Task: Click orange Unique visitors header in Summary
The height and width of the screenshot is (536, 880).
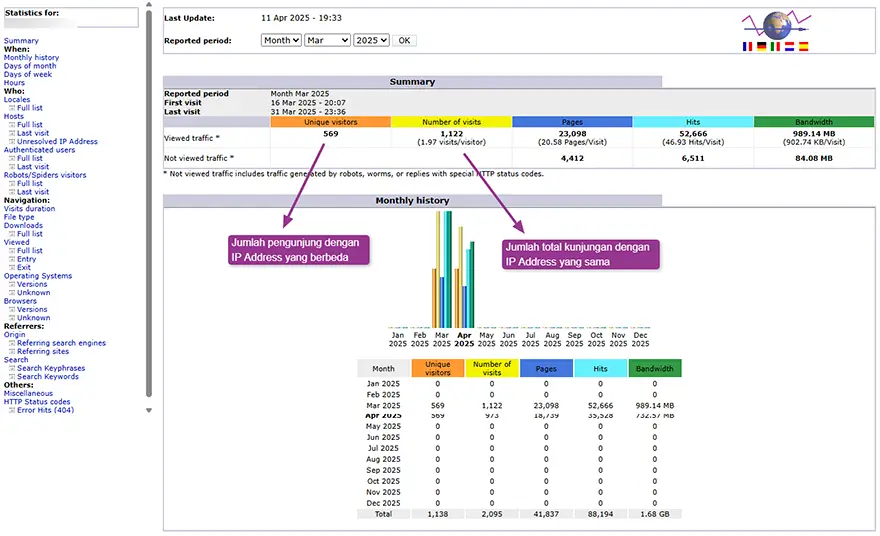Action: tap(331, 122)
